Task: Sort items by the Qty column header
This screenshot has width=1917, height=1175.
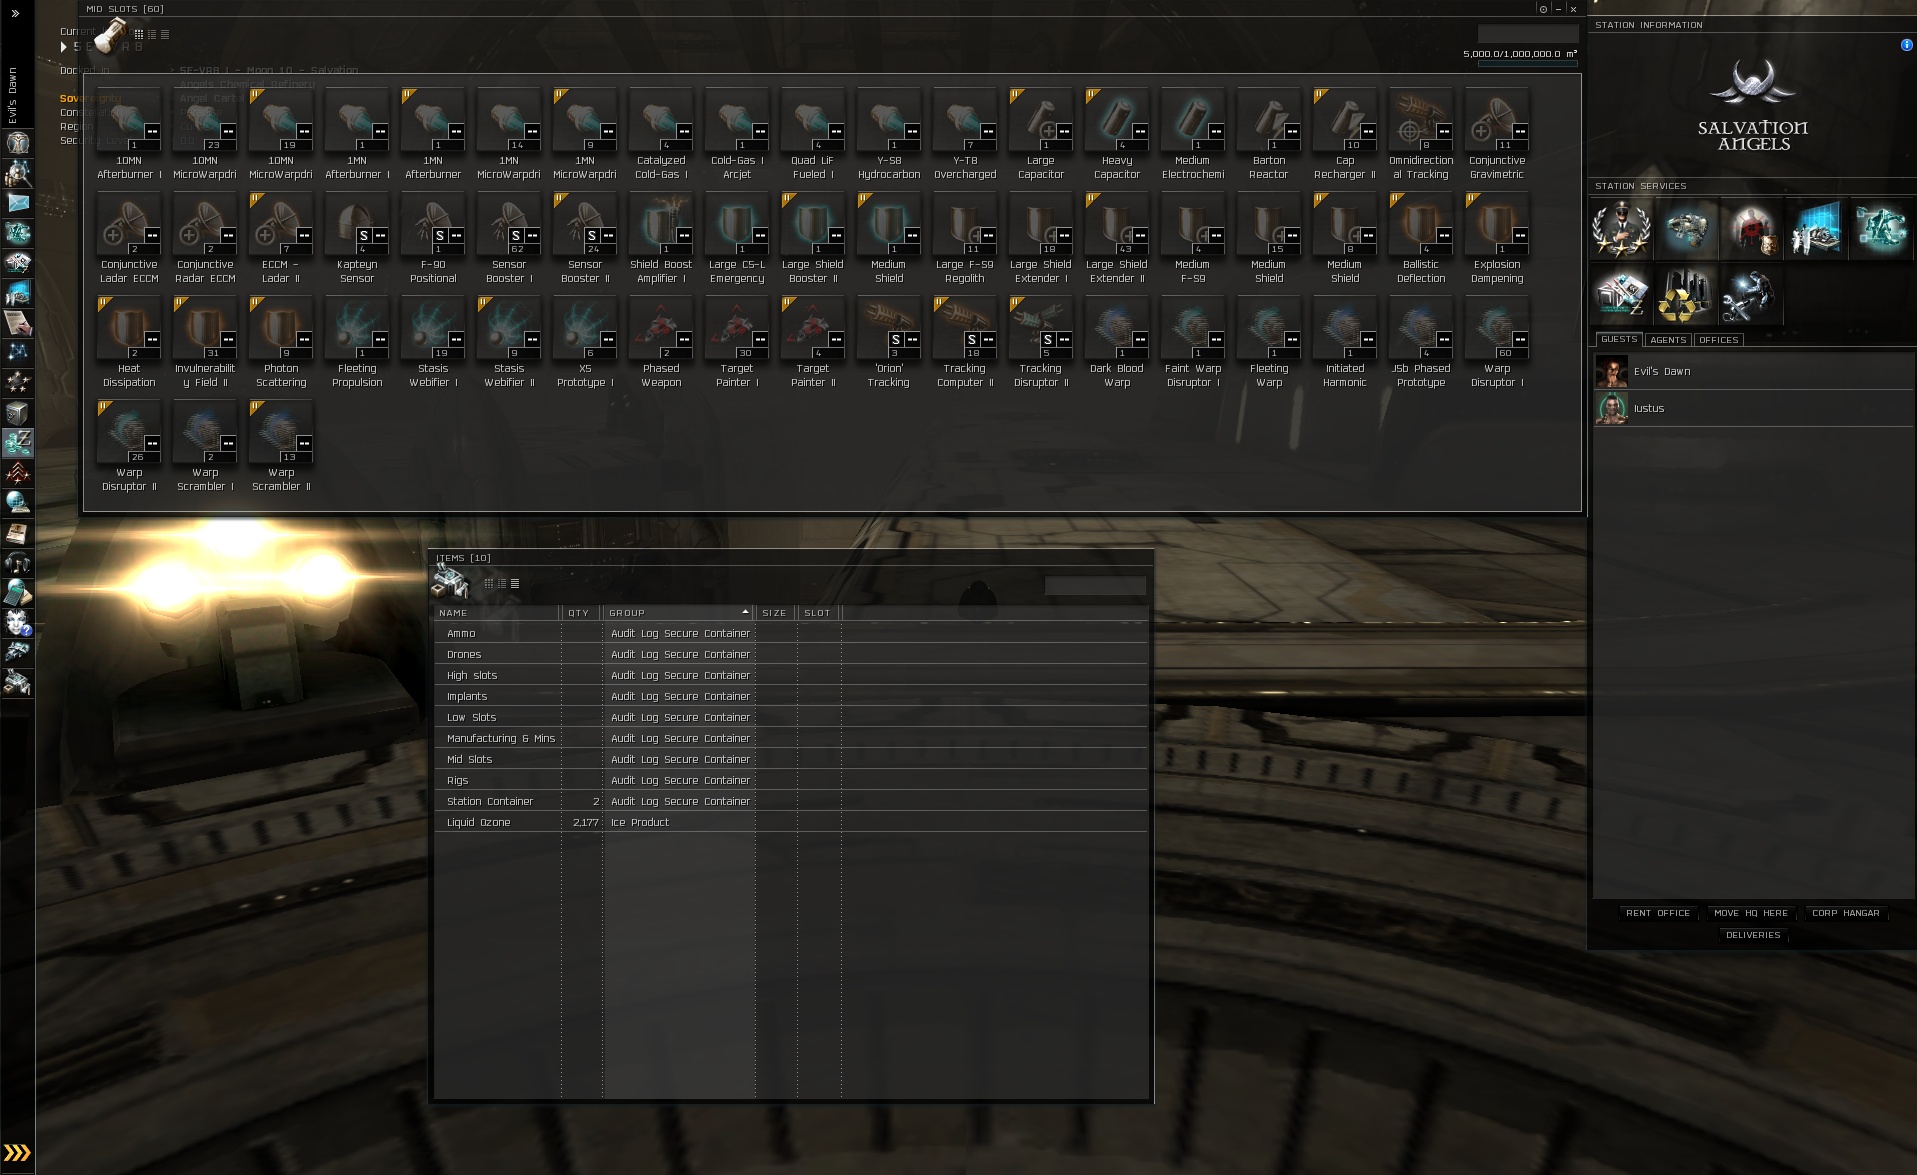Action: (x=582, y=613)
